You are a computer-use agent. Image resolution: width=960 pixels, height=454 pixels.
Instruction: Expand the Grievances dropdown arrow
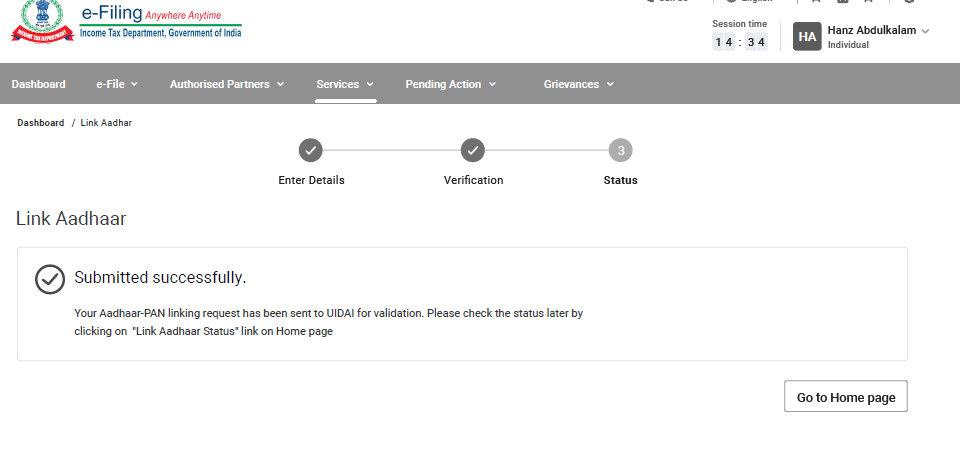click(609, 85)
